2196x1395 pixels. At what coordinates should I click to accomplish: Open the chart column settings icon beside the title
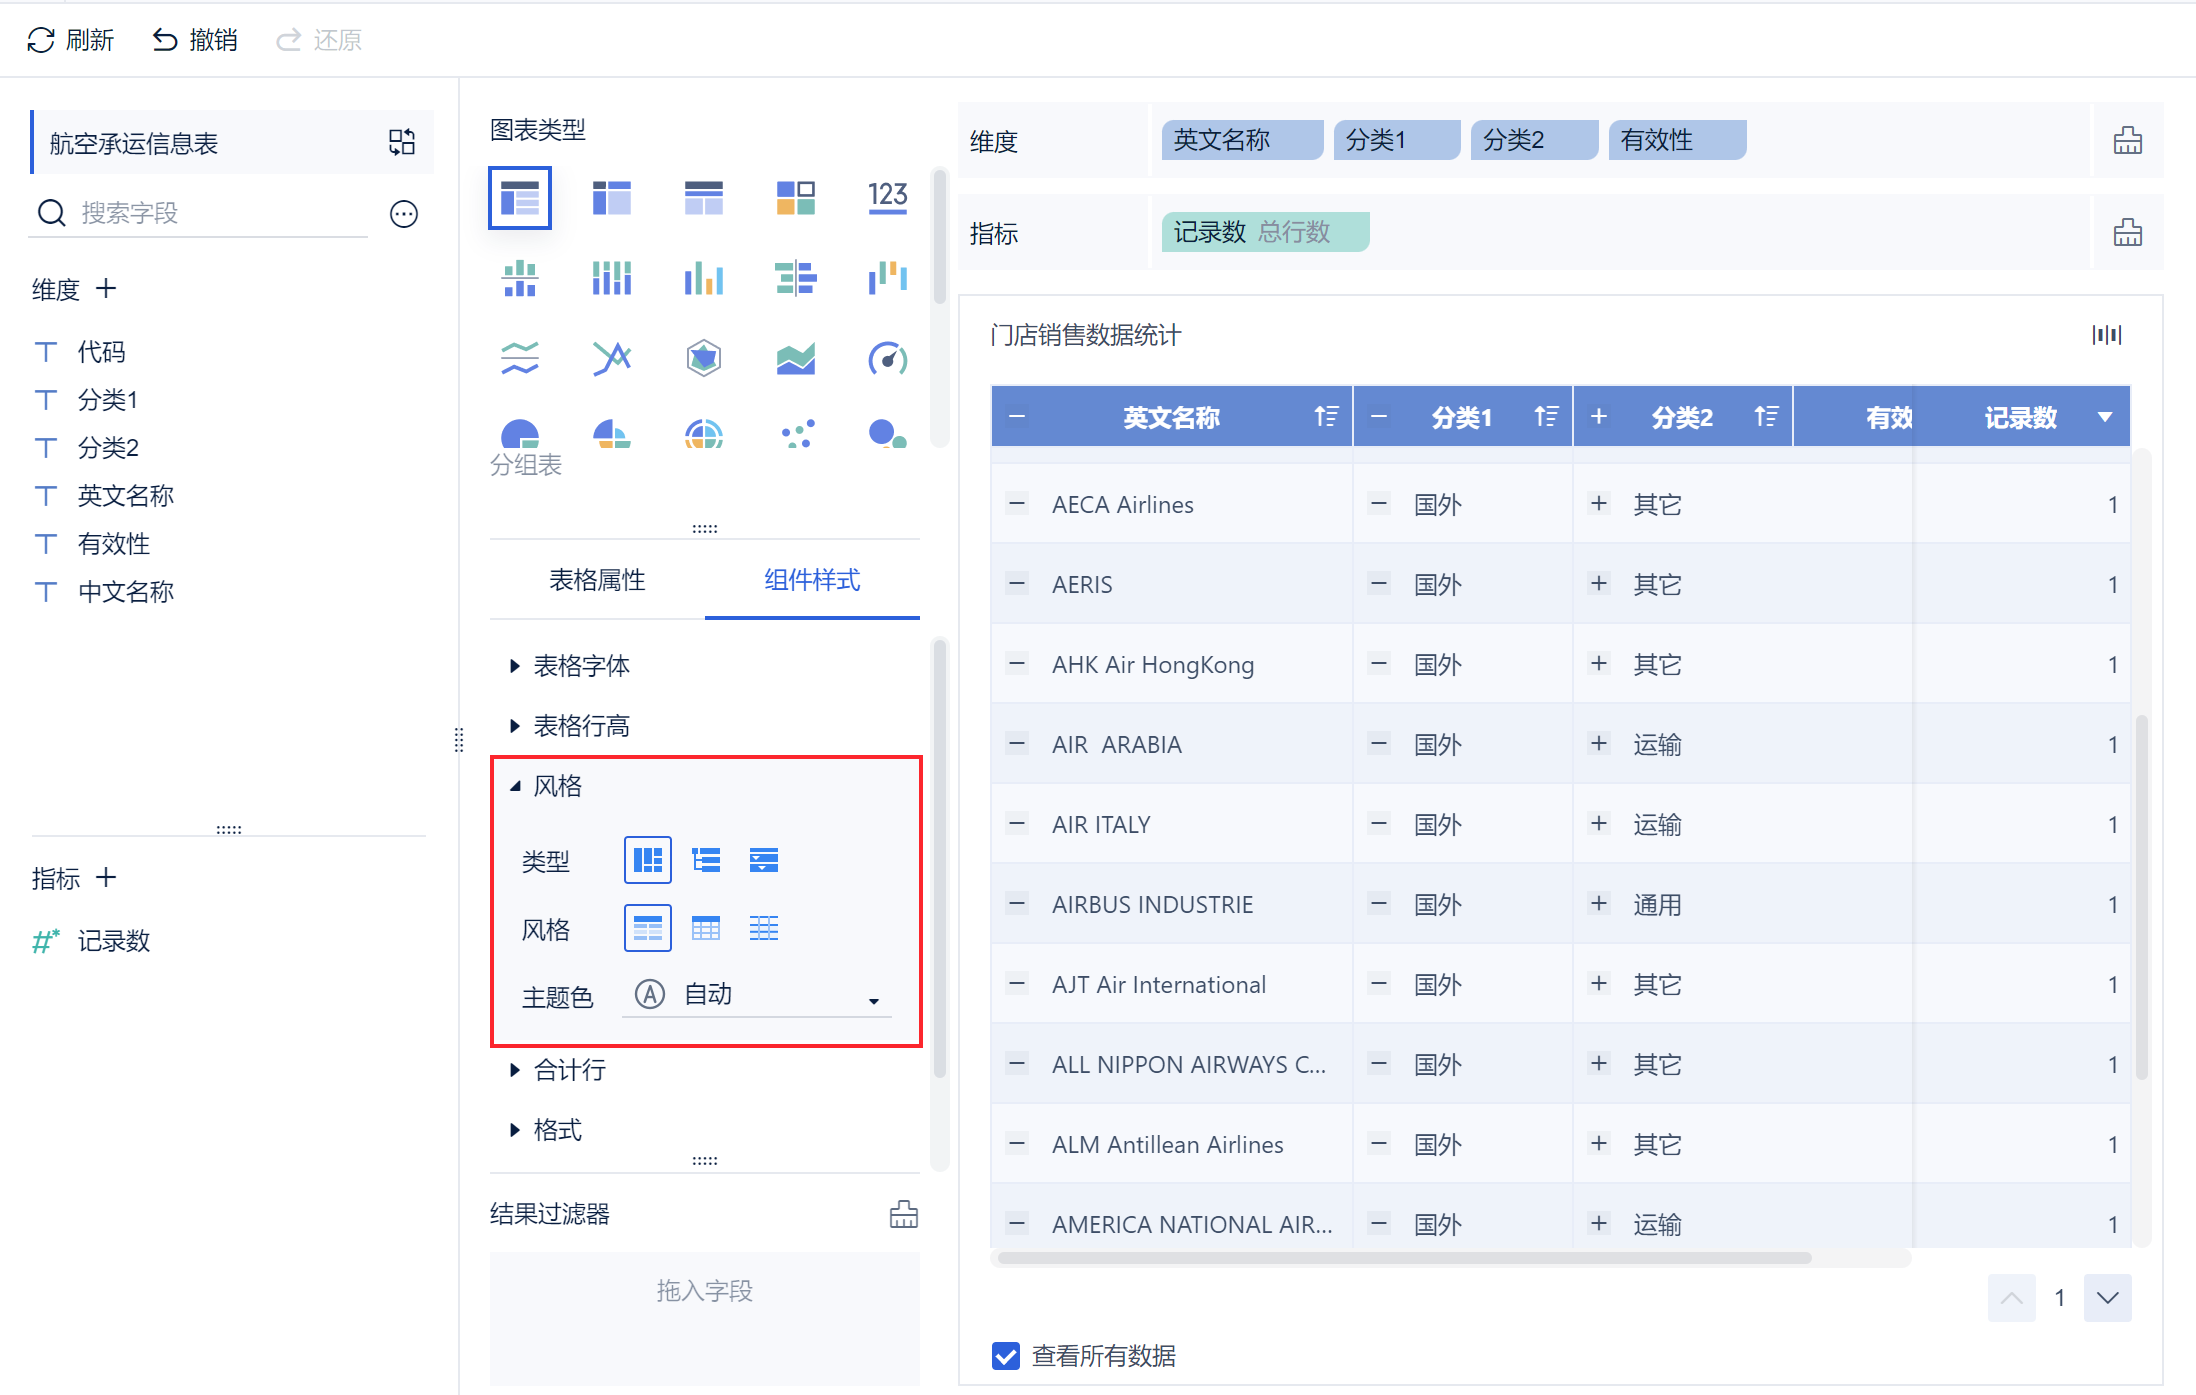pyautogui.click(x=2106, y=335)
